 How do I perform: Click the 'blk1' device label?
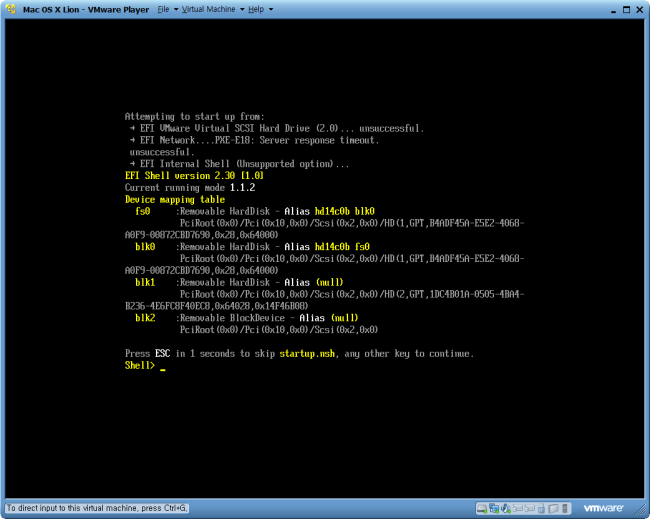pos(145,282)
